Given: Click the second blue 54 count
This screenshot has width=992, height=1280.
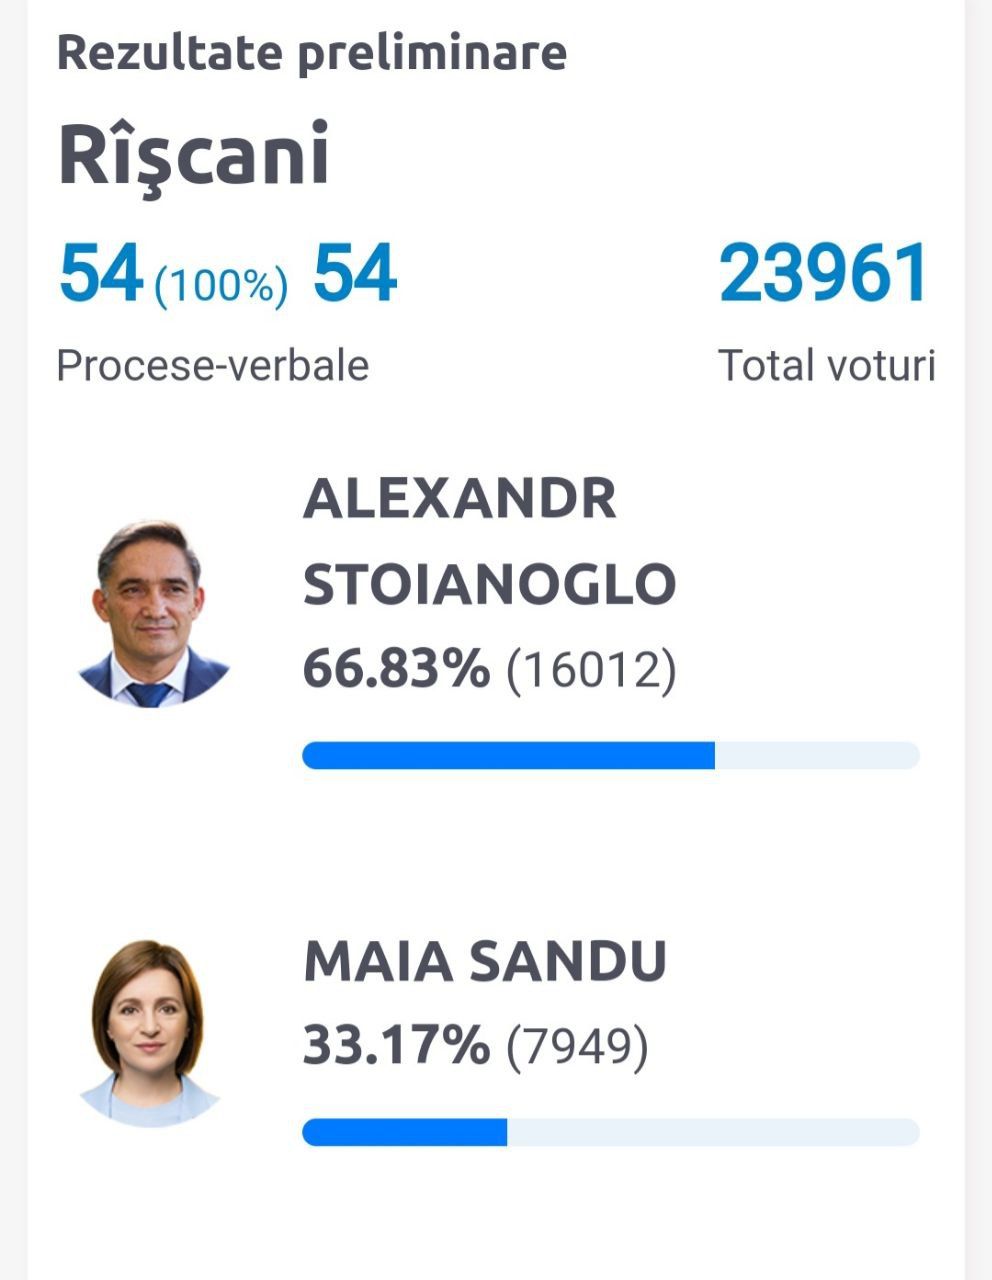Looking at the screenshot, I should pyautogui.click(x=355, y=274).
